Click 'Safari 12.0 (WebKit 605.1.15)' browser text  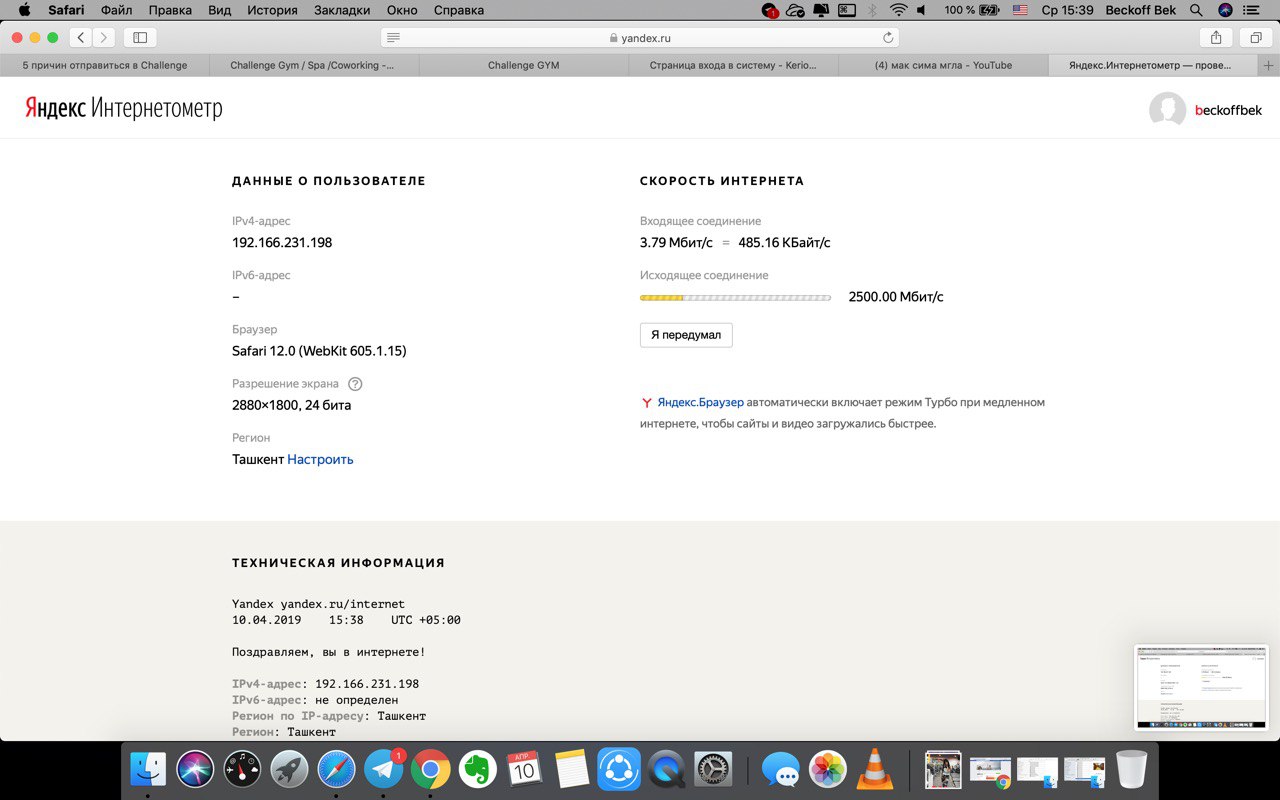[x=319, y=351]
